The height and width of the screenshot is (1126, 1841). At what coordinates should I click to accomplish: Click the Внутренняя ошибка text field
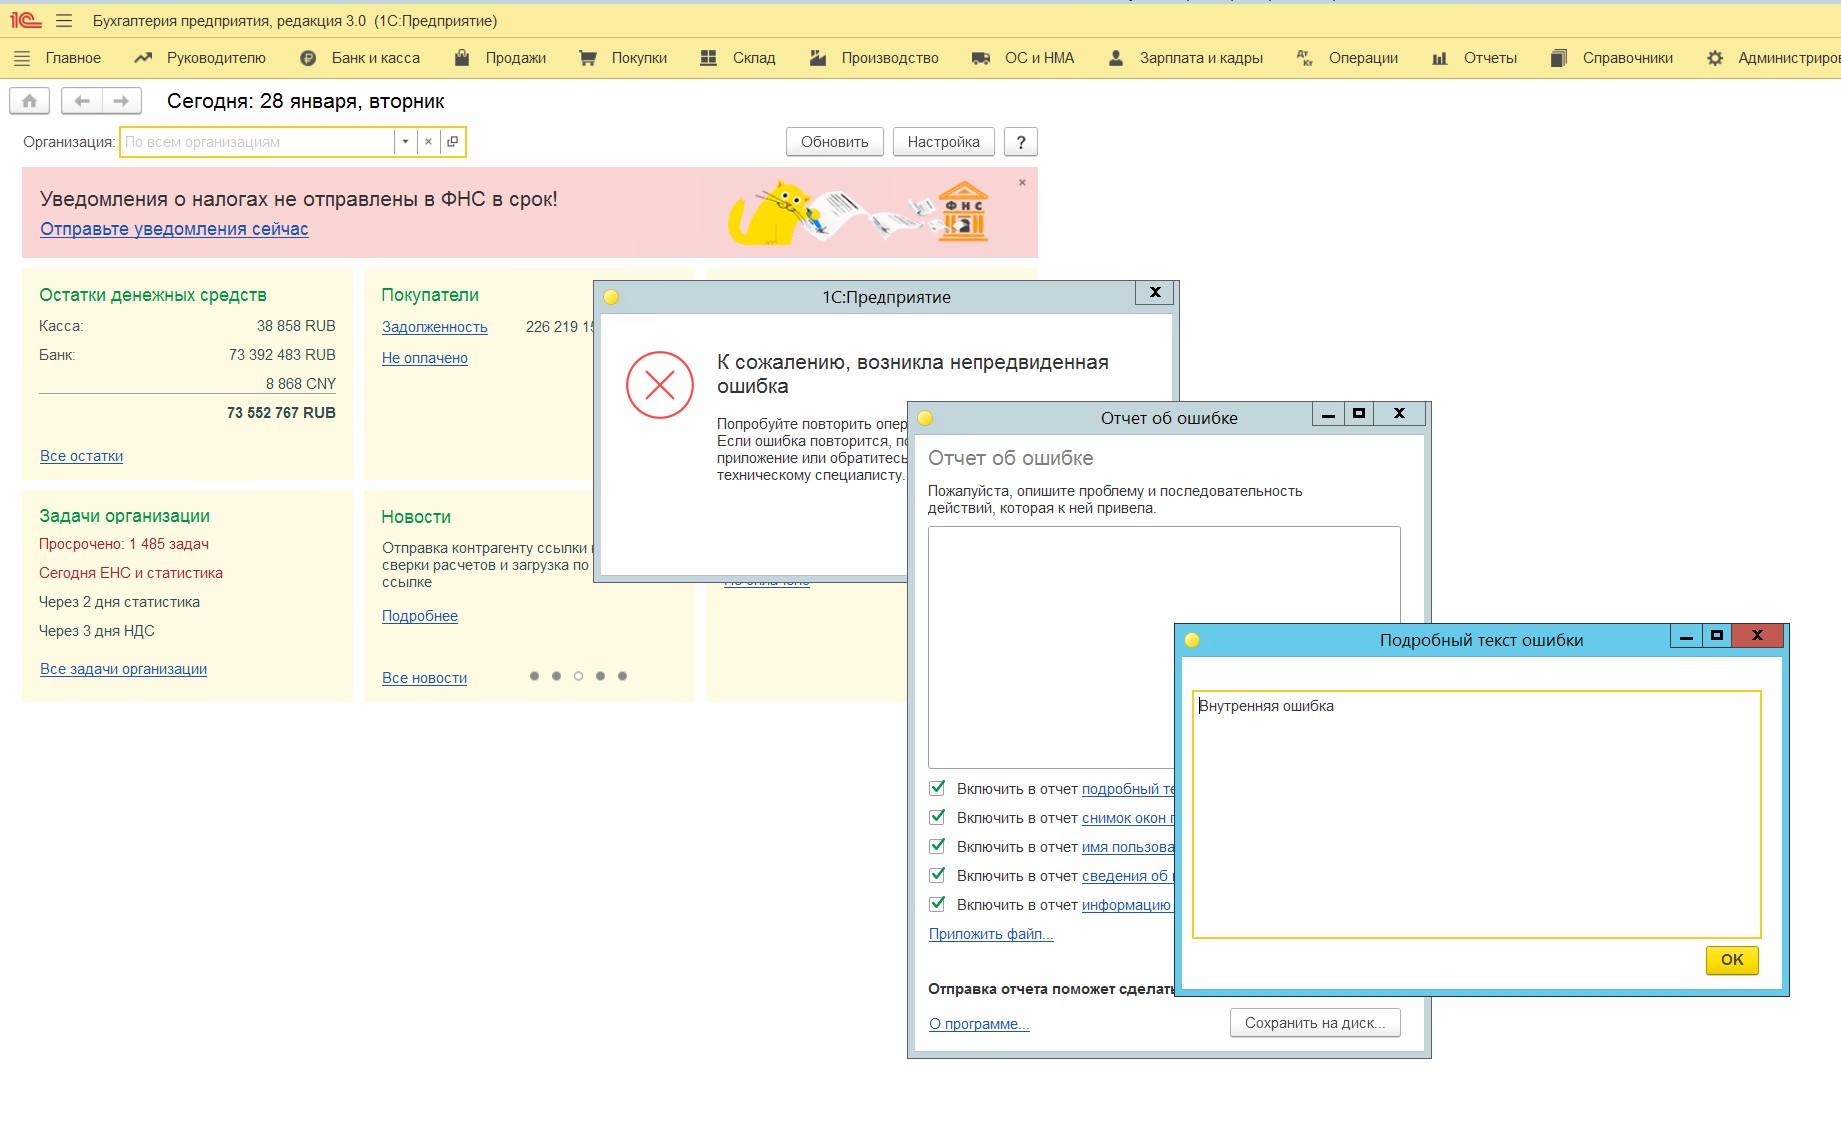tap(1476, 814)
